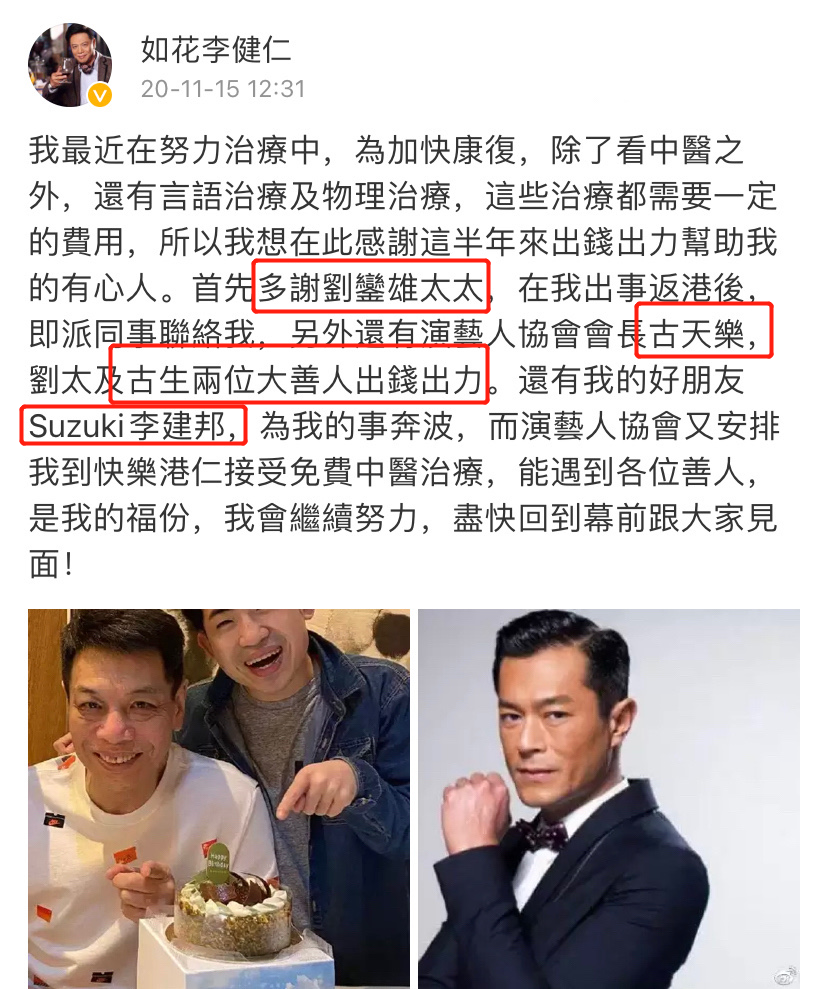Click the text 言語治療及物理治療
Image resolution: width=828 pixels, height=989 pixels.
point(306,196)
